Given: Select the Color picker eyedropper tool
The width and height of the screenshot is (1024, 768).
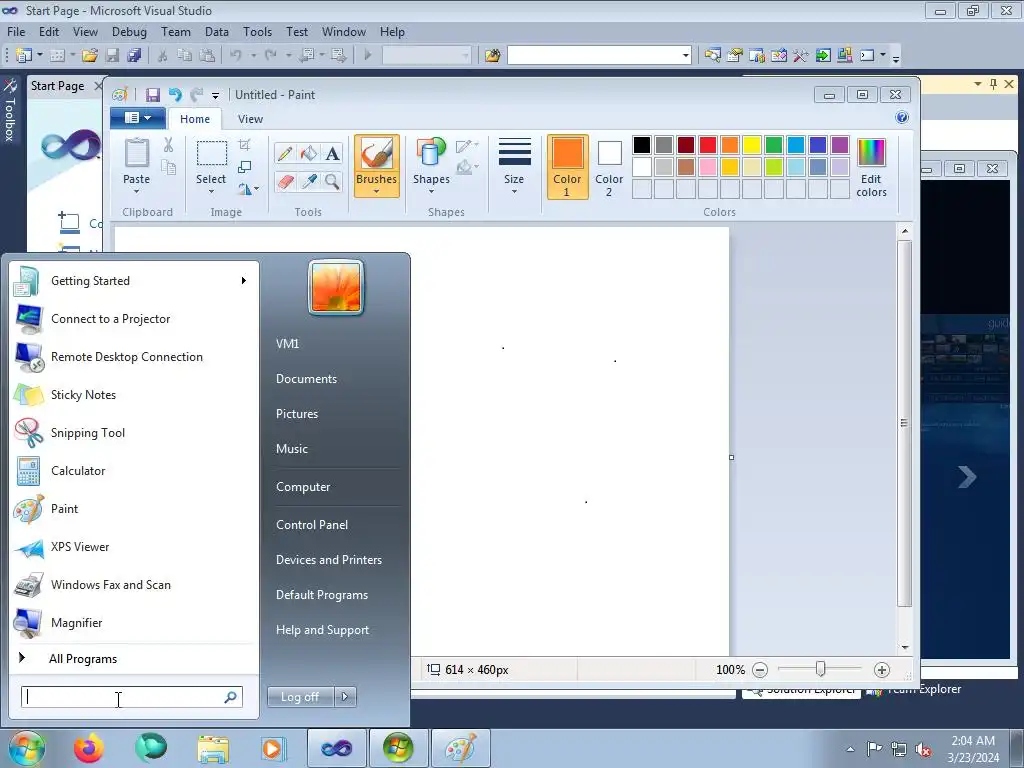Looking at the screenshot, I should point(308,181).
